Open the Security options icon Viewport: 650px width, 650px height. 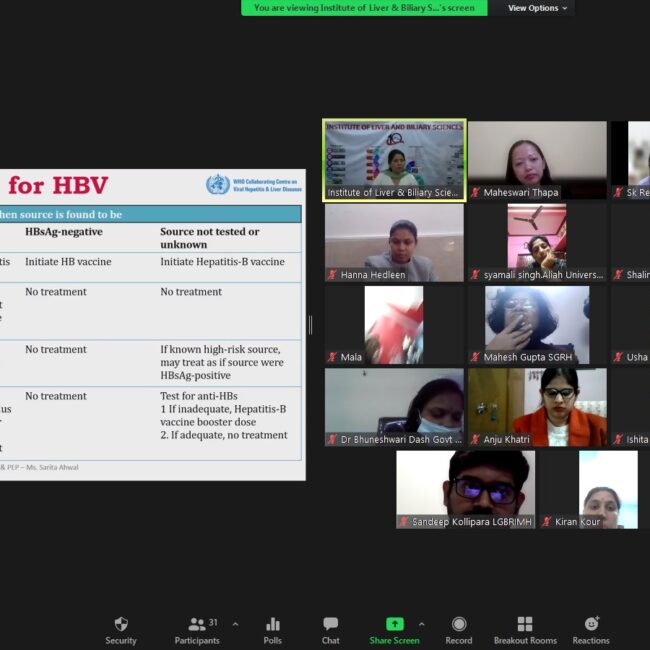click(x=121, y=625)
